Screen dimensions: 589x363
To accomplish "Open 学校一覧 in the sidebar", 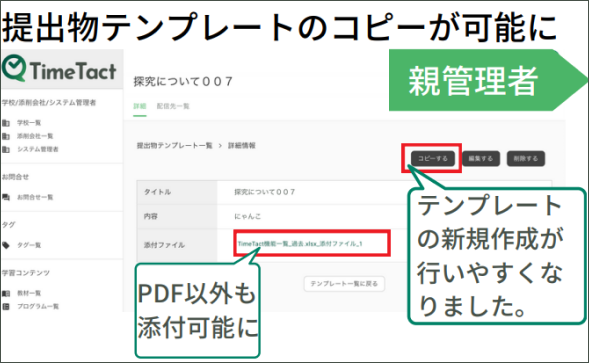I will (x=29, y=123).
